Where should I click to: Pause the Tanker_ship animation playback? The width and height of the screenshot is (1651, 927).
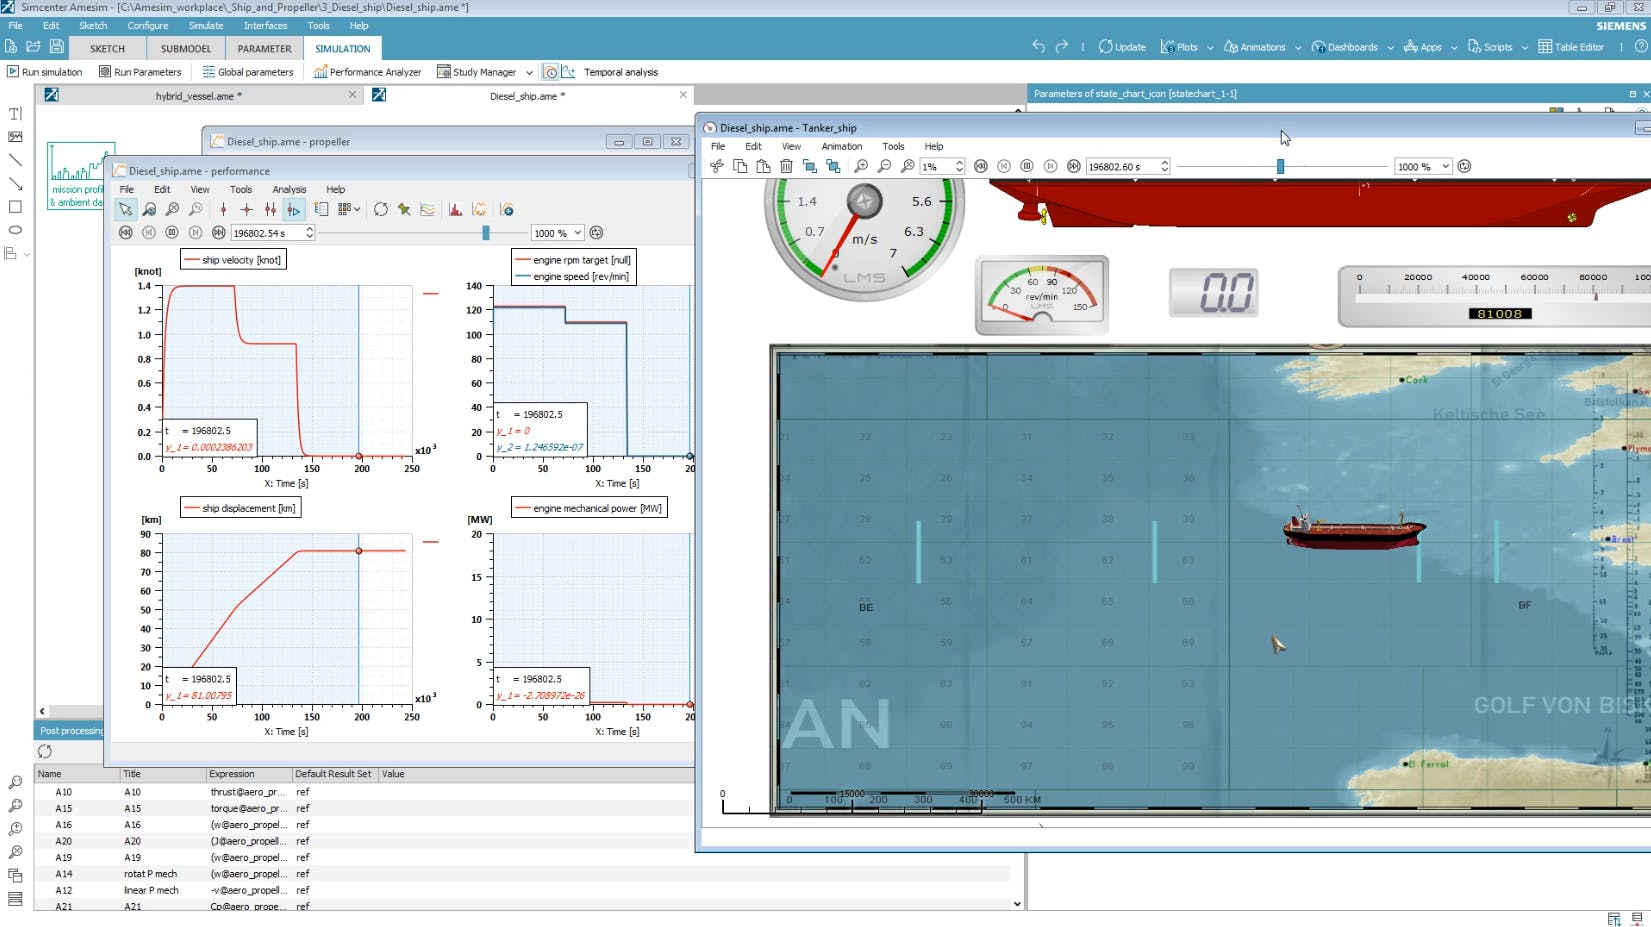click(1027, 166)
